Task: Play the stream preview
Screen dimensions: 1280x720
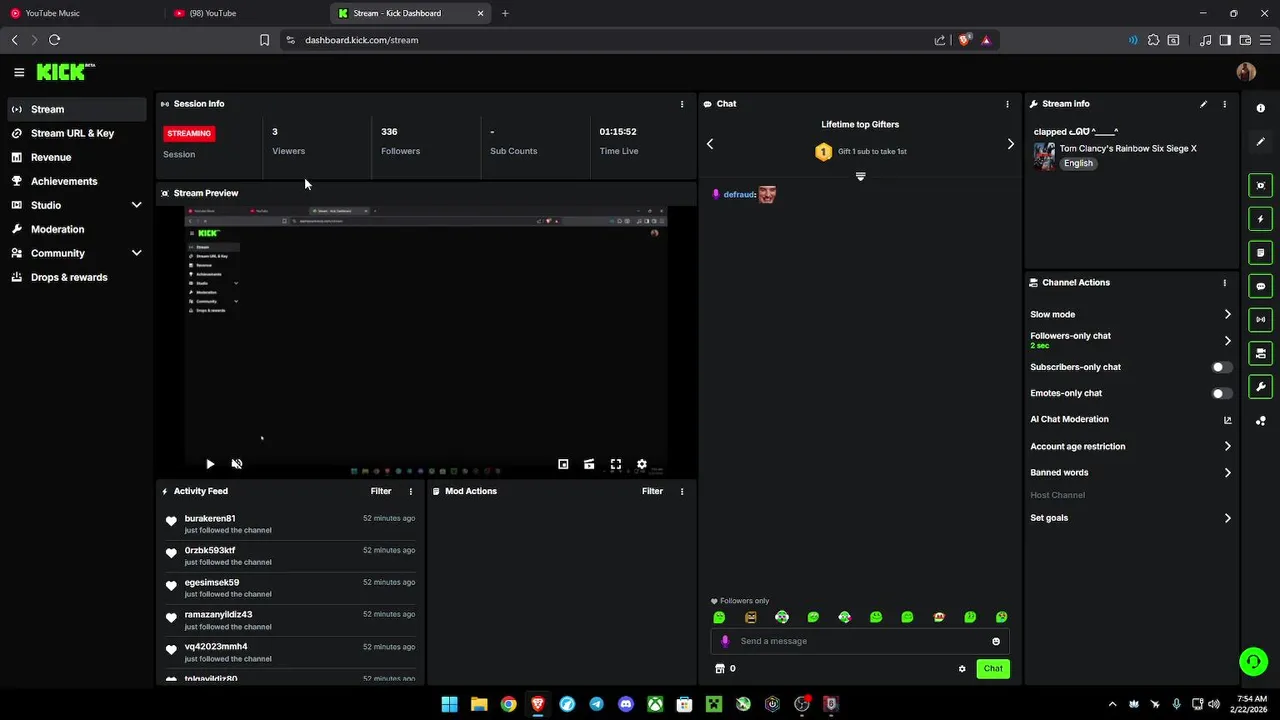Action: tap(210, 464)
